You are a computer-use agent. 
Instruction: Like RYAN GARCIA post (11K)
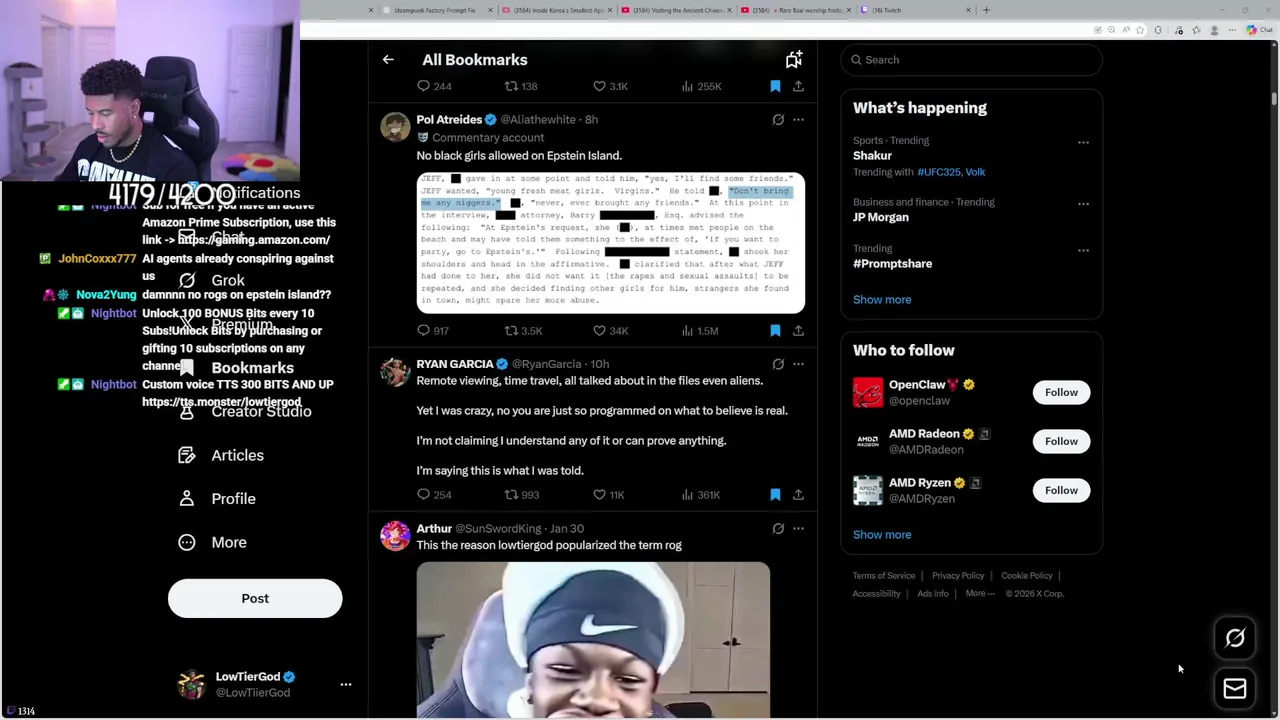[x=609, y=495]
